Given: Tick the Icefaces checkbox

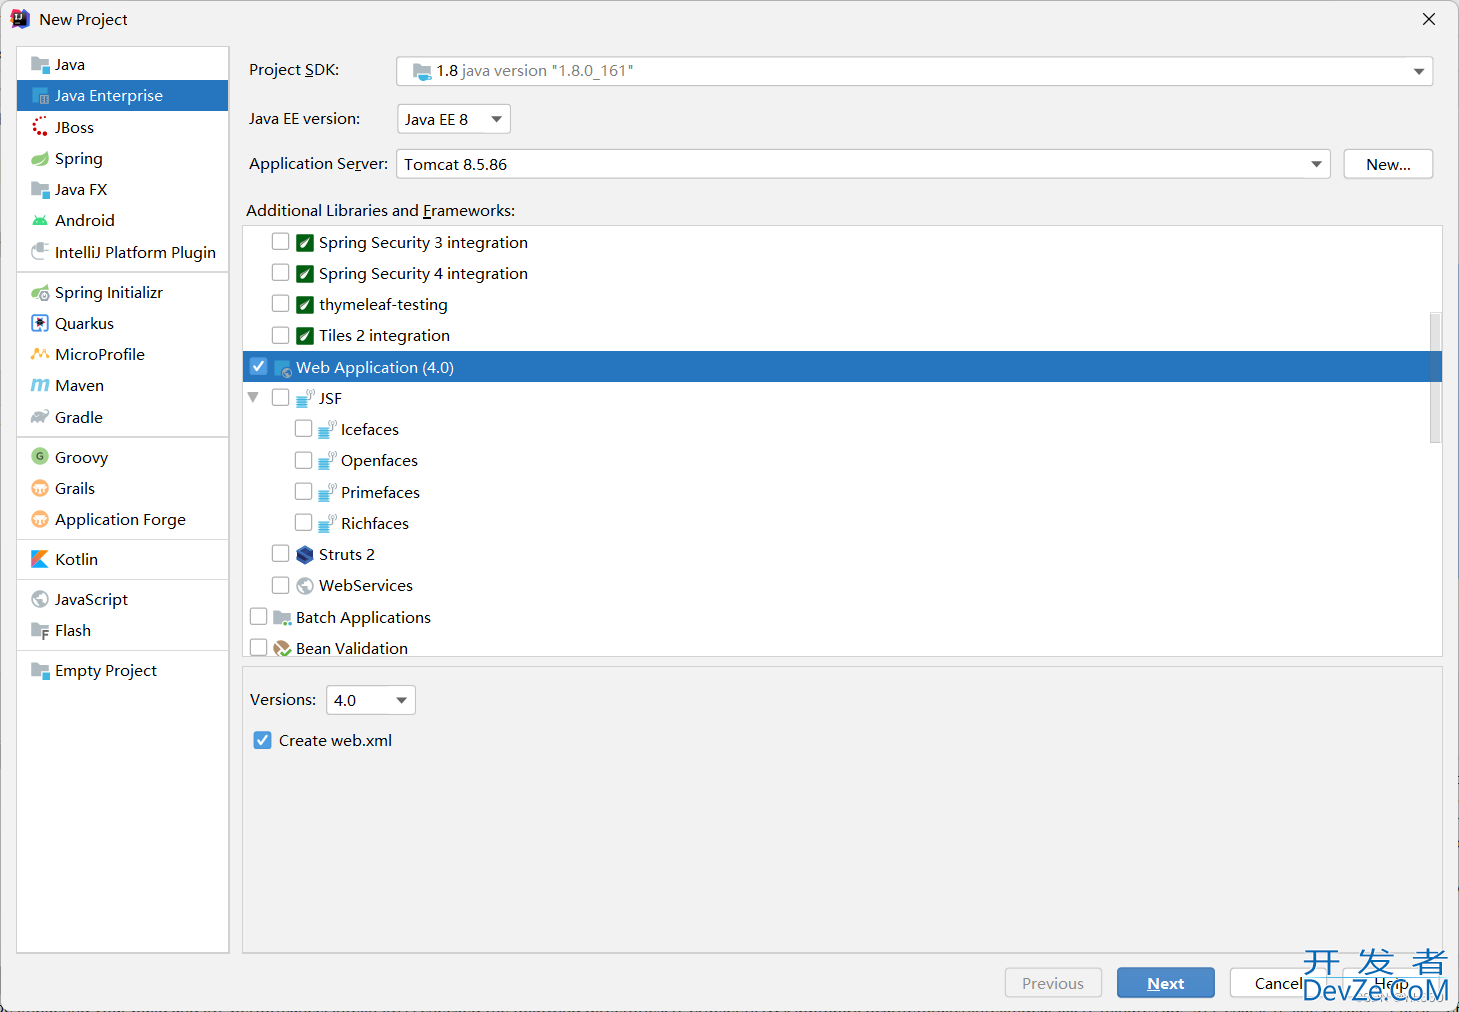Looking at the screenshot, I should 304,429.
